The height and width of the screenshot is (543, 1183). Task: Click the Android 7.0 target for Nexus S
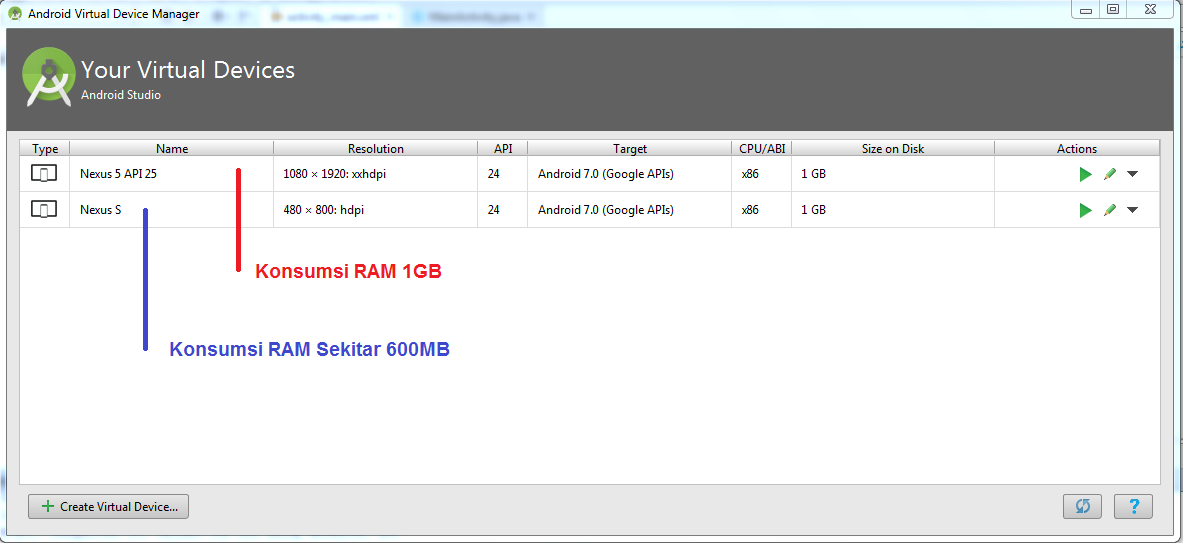[629, 210]
